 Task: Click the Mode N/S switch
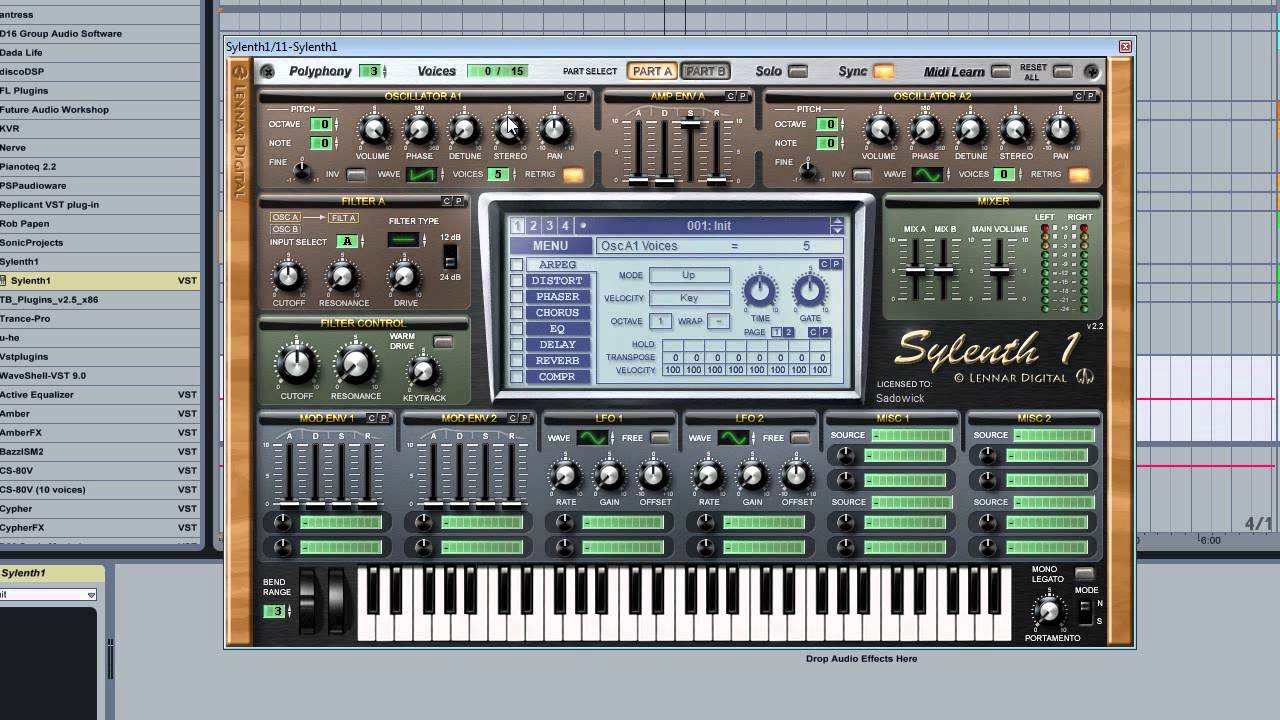click(1086, 612)
